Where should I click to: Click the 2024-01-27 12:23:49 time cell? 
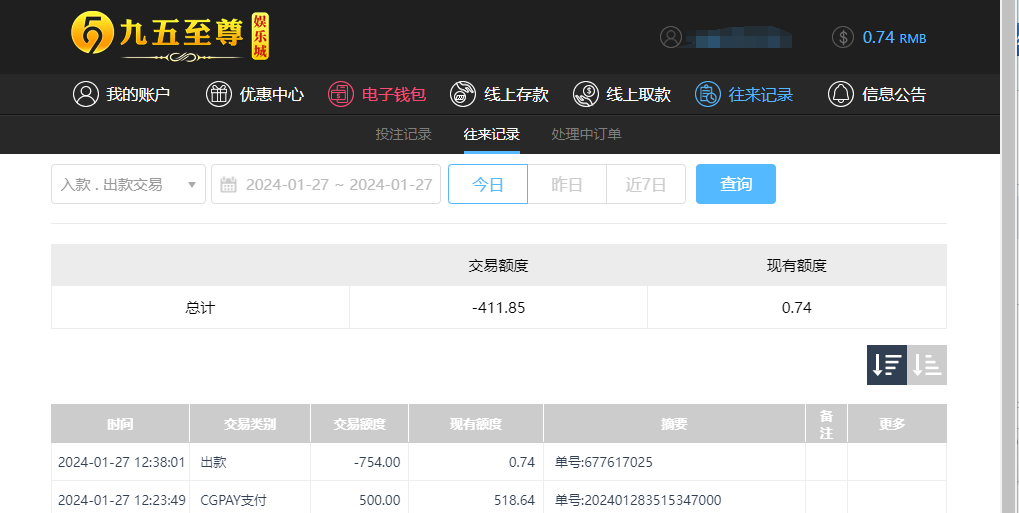pyautogui.click(x=121, y=500)
